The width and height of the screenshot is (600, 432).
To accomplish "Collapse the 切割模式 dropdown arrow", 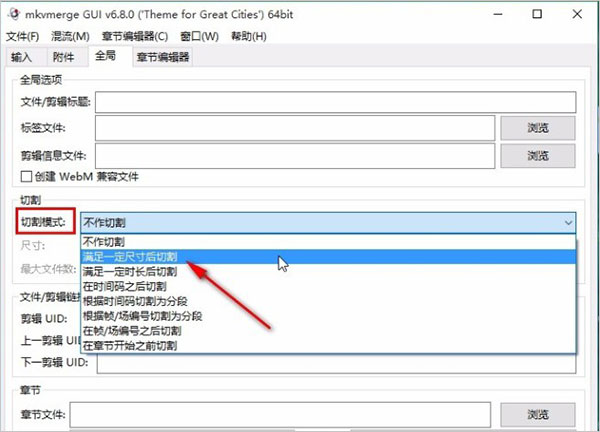I will 568,223.
